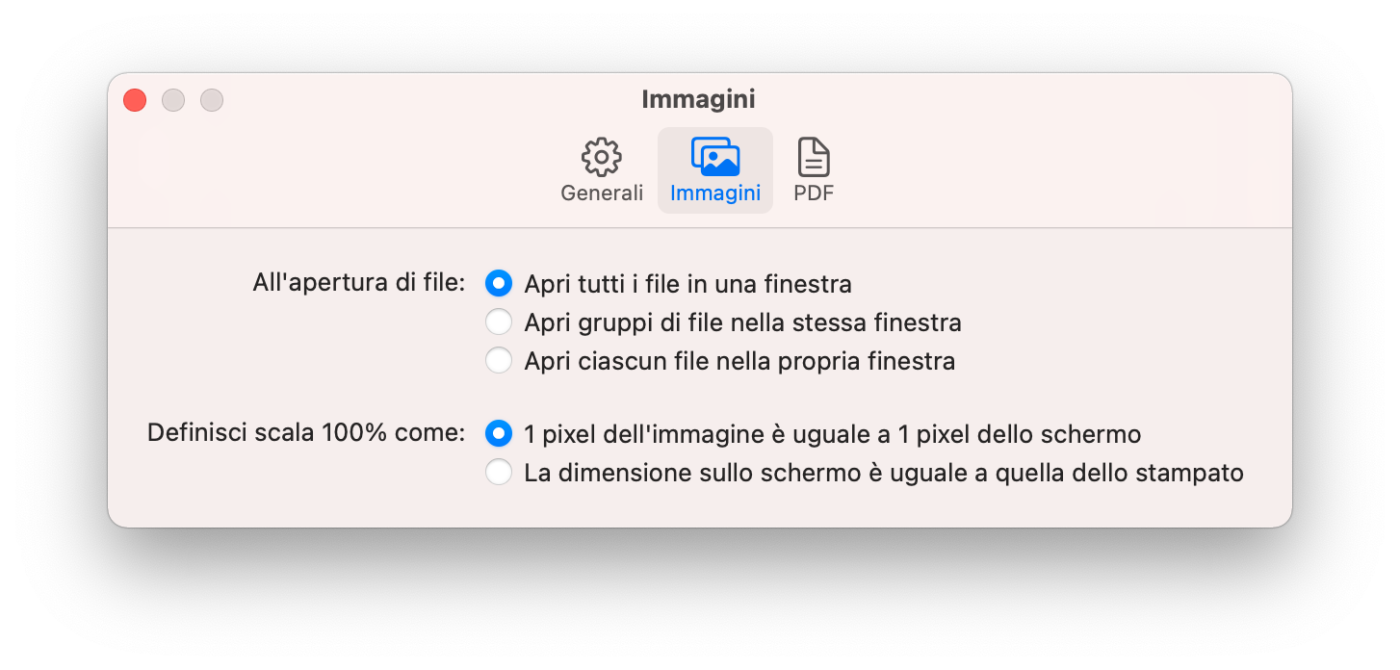Click the 'Definisci scala 100% come:' label
1400x670 pixels.
click(306, 433)
